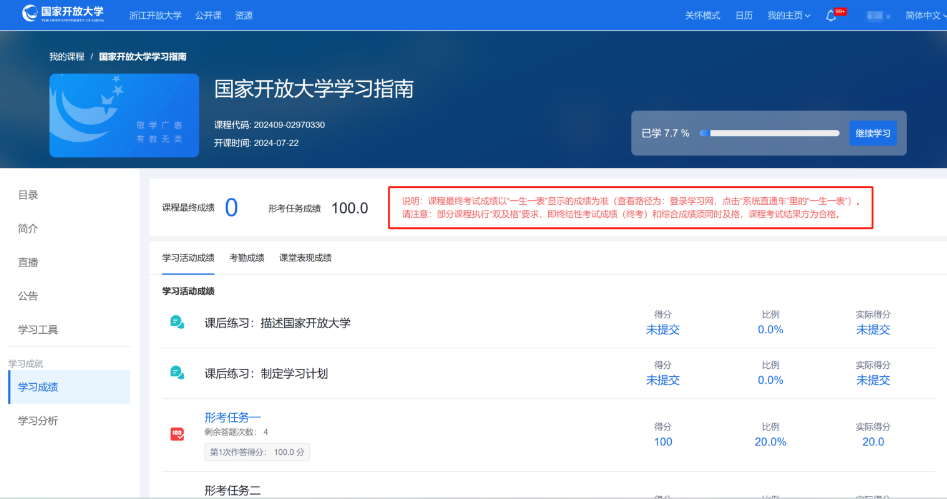This screenshot has width=947, height=499.
Task: Switch to the 课堂表现成绩 tab
Action: coord(305,258)
